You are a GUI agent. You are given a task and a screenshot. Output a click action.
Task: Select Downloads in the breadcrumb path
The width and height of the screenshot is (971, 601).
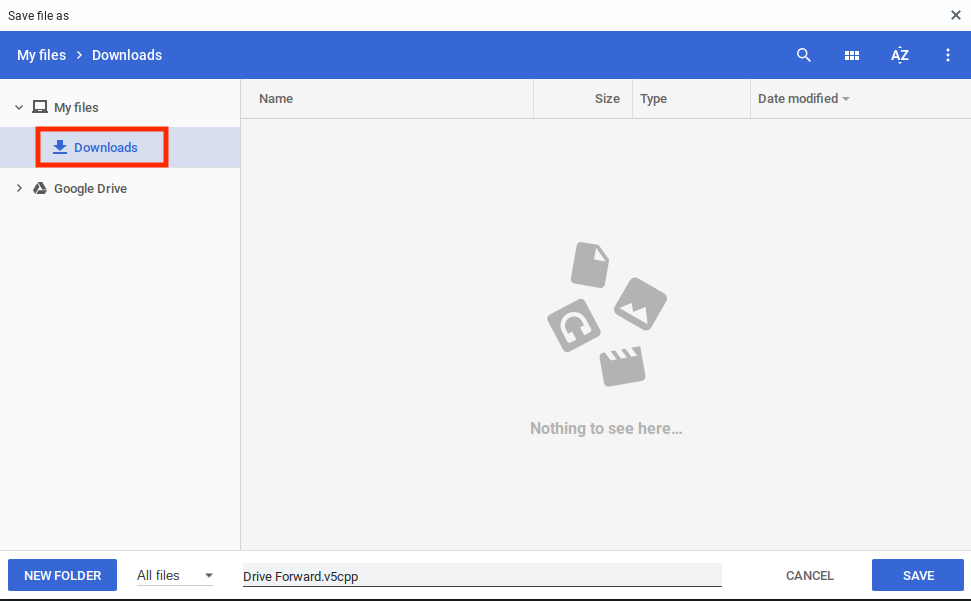click(126, 55)
